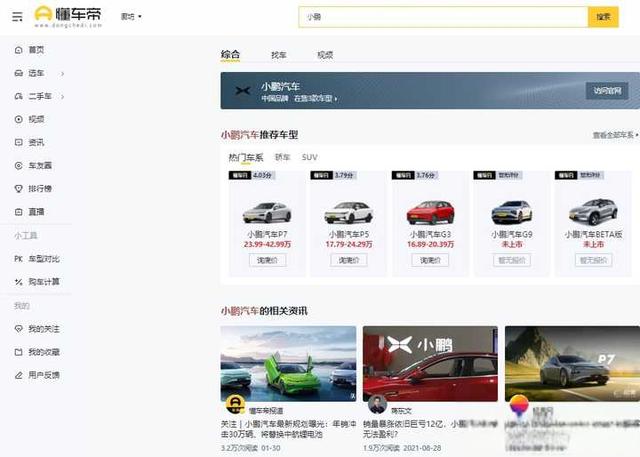Click 暂无报价 under 小鹏汽车G9
Screen dimensions: 640x457
pos(512,260)
